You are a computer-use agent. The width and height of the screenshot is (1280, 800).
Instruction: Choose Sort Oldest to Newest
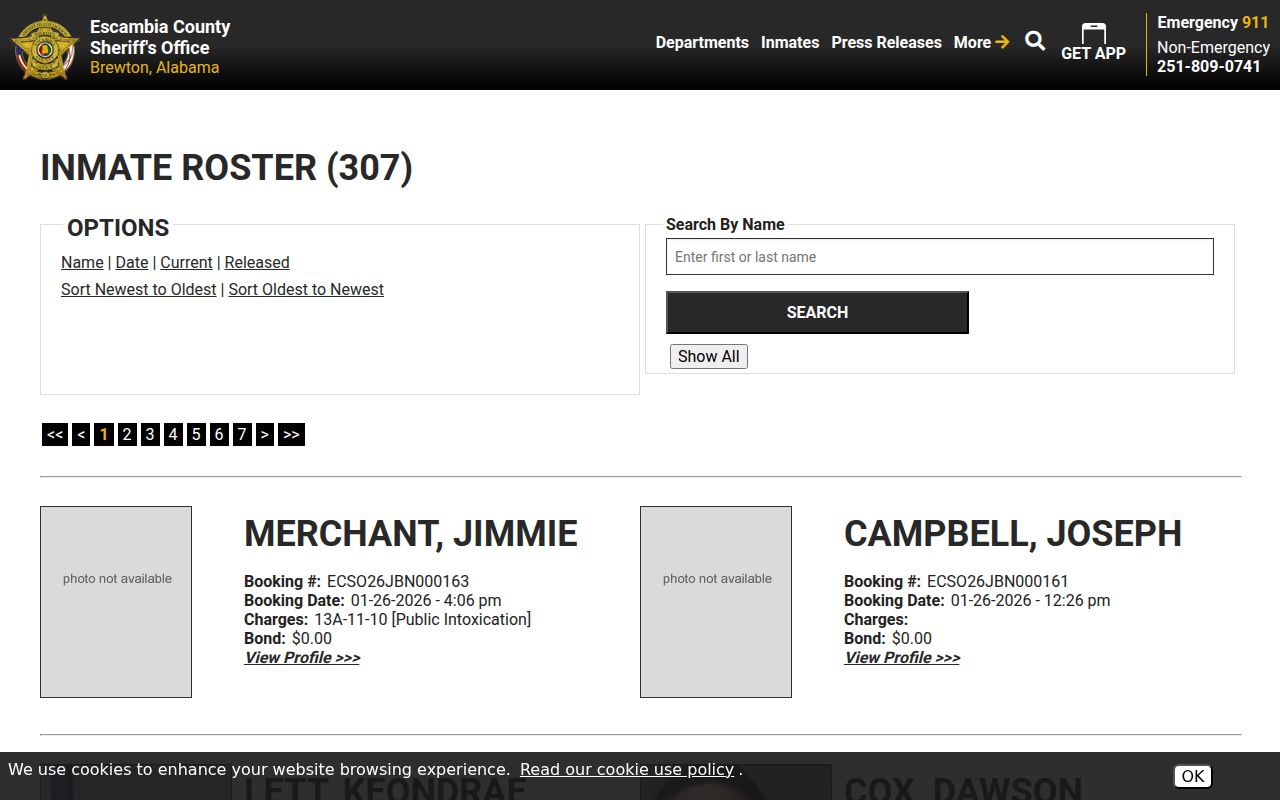click(306, 289)
